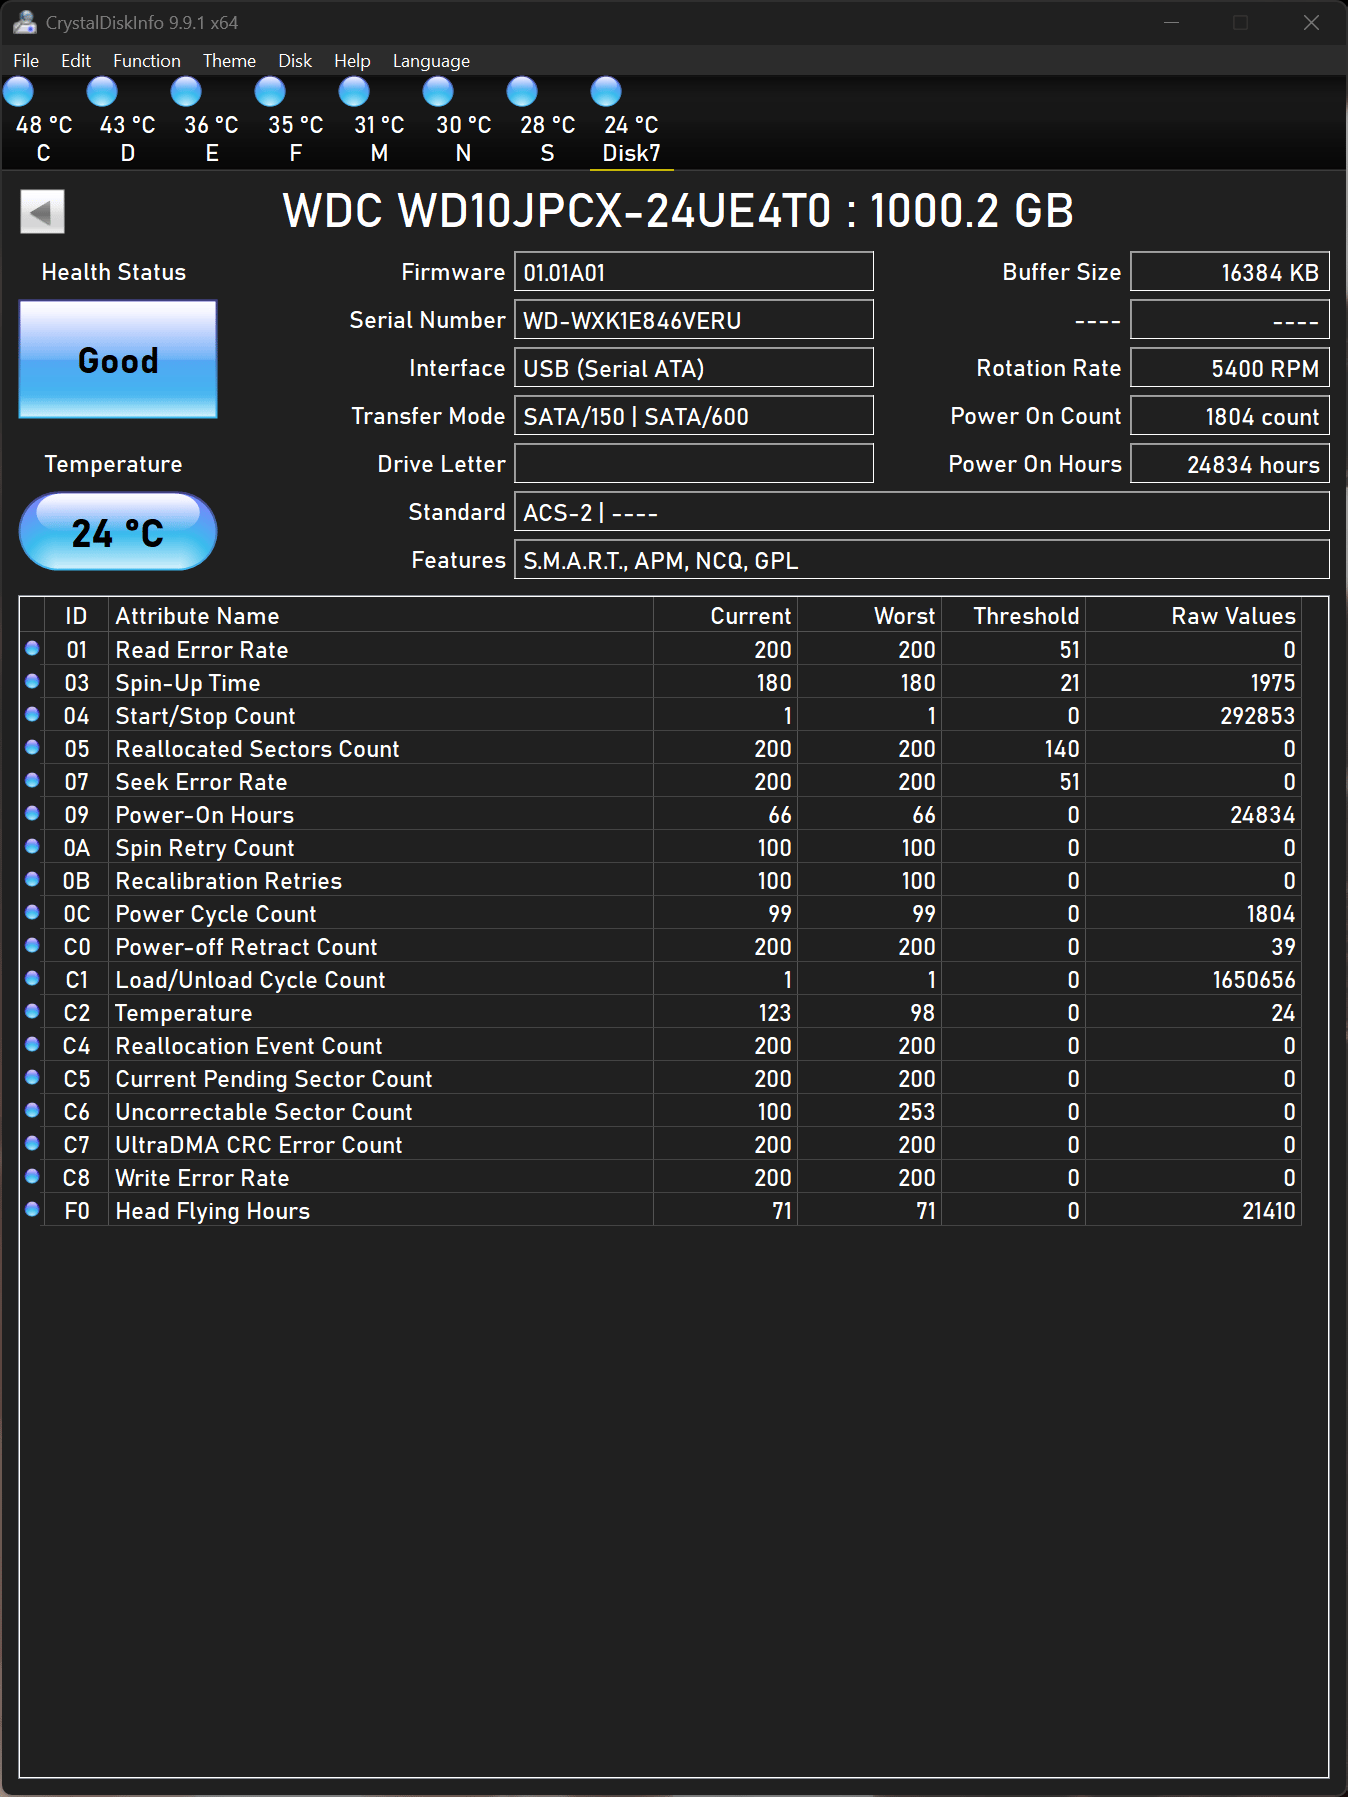Select drive M health status orb
1348x1797 pixels.
tap(354, 92)
